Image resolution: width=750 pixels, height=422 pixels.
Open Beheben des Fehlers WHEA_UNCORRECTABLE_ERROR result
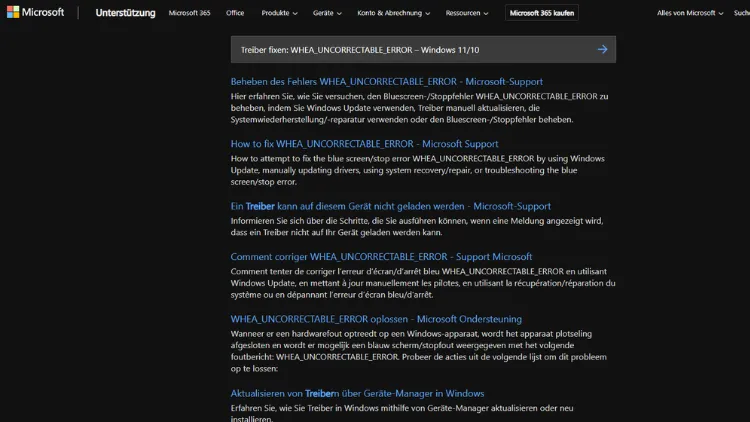click(x=386, y=81)
